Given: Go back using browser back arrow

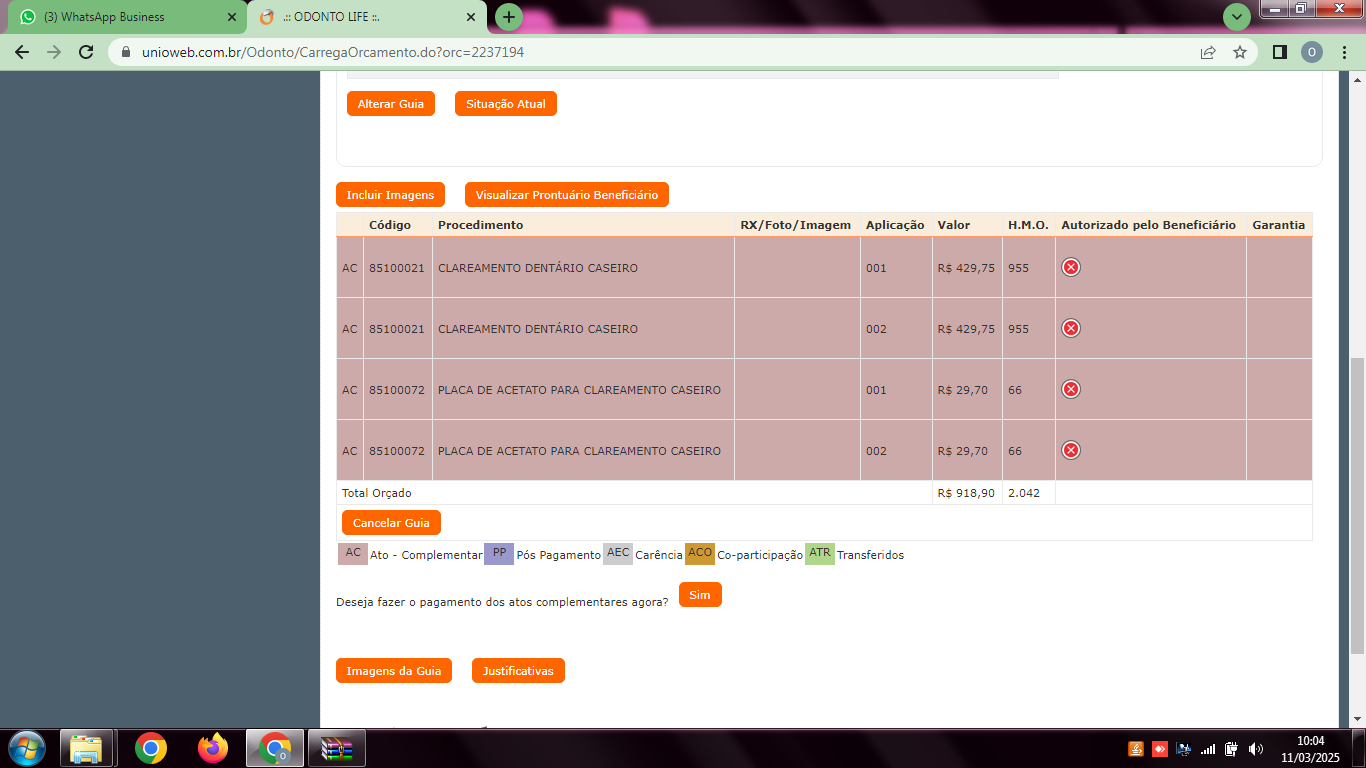Looking at the screenshot, I should point(22,52).
